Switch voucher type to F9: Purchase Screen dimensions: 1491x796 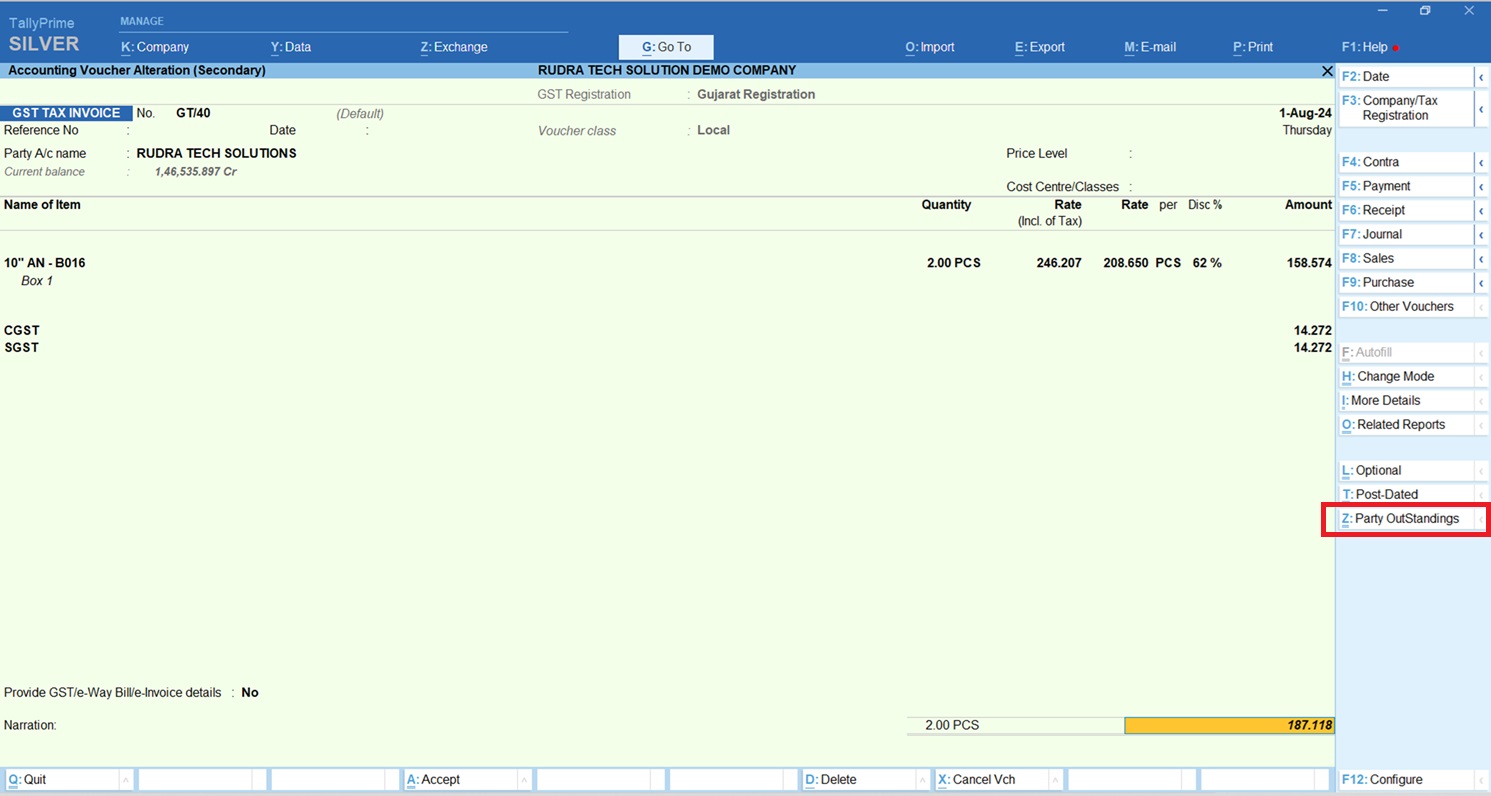pos(1405,283)
